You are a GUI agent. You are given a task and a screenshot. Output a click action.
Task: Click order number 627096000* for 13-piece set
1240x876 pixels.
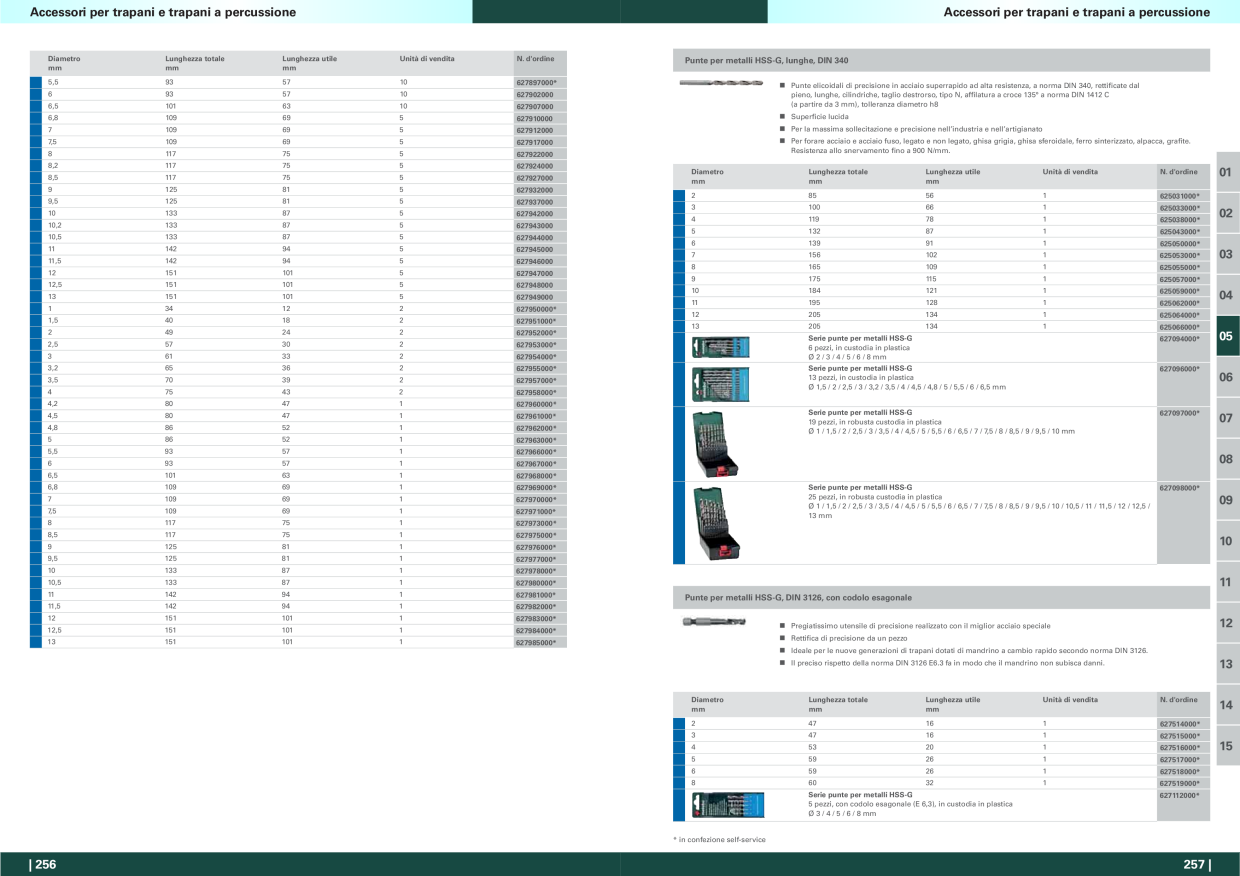1179,369
